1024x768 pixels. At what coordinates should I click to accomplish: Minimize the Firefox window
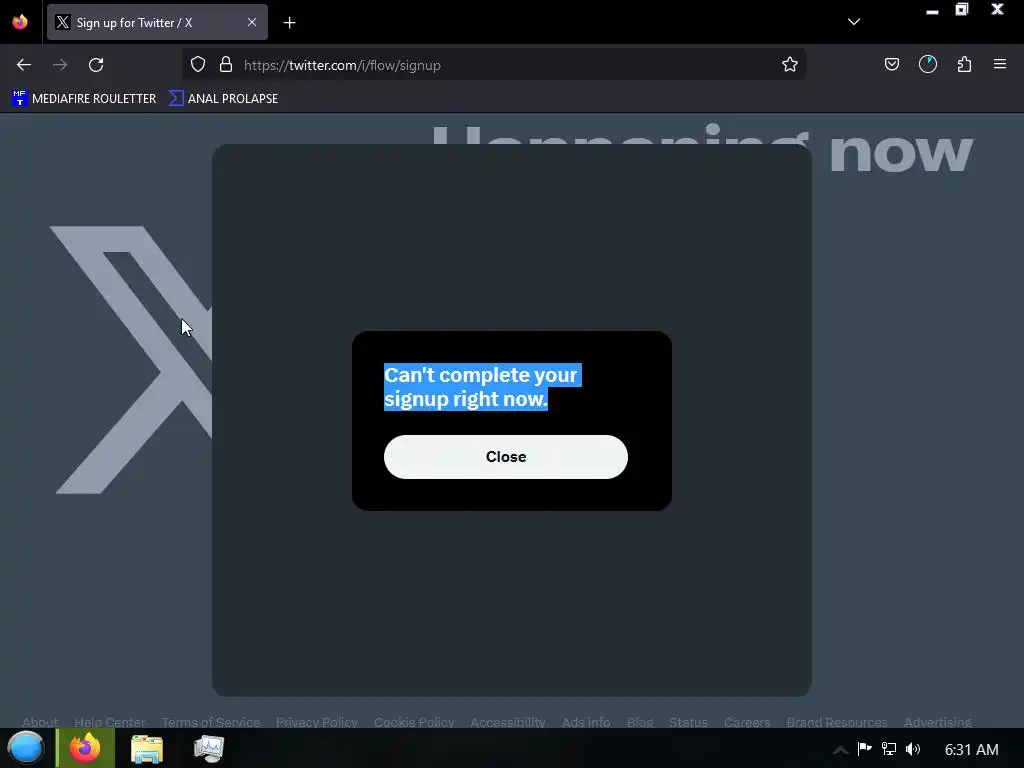[932, 11]
